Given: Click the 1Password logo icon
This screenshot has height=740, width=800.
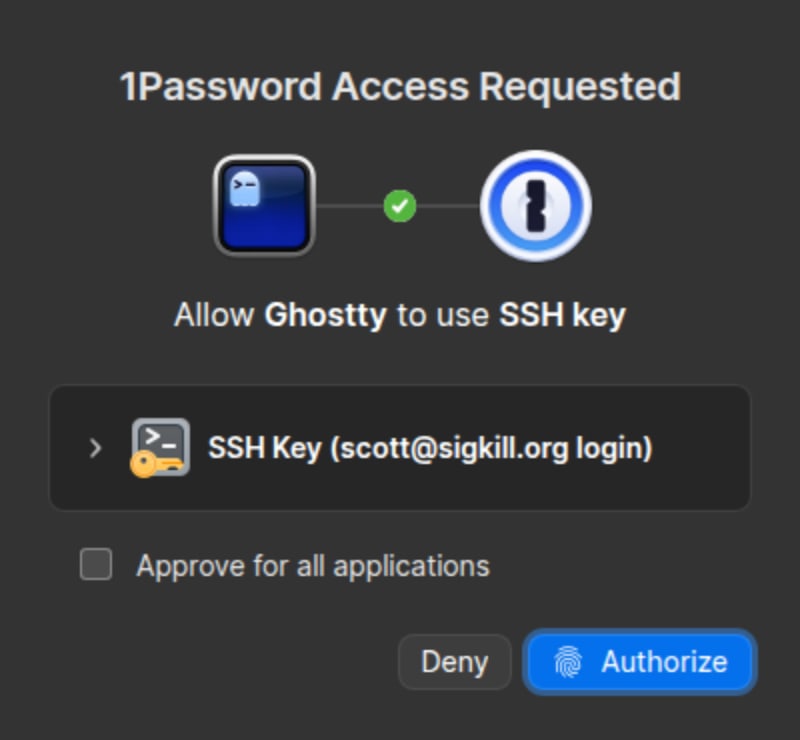Looking at the screenshot, I should click(536, 206).
